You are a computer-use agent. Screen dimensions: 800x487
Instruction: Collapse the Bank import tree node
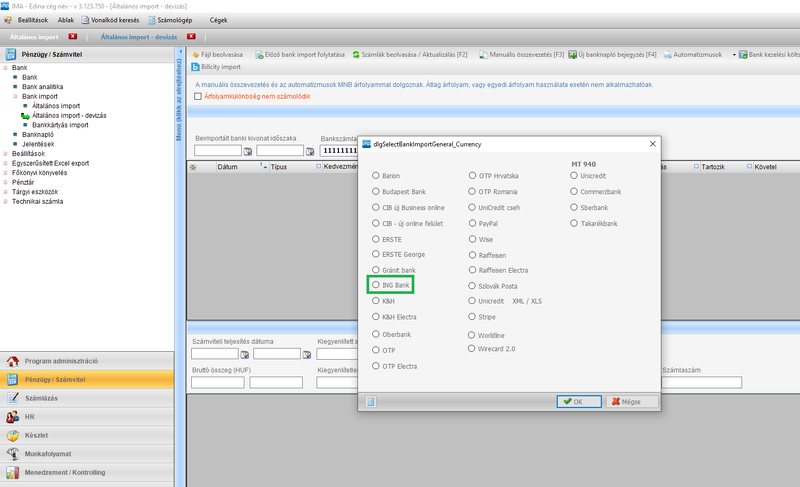[x=15, y=96]
